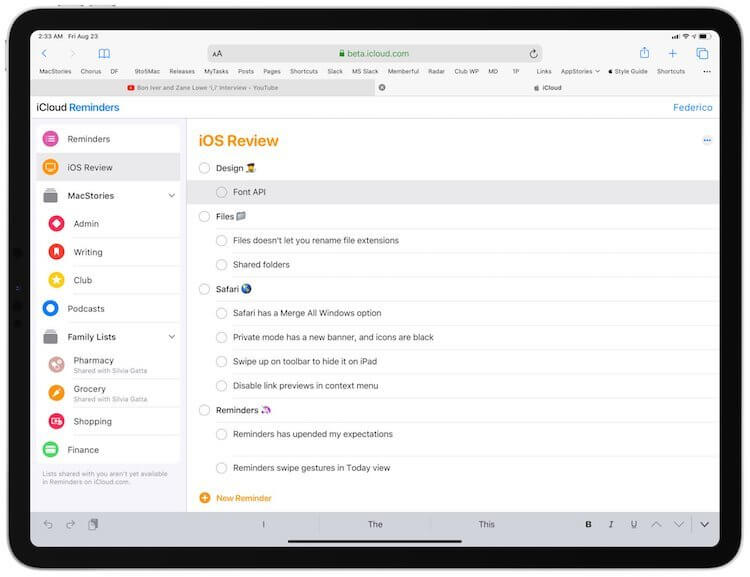Screen dimensions: 750x577
Task: Complete the Files section reminder circle
Action: pyautogui.click(x=204, y=216)
